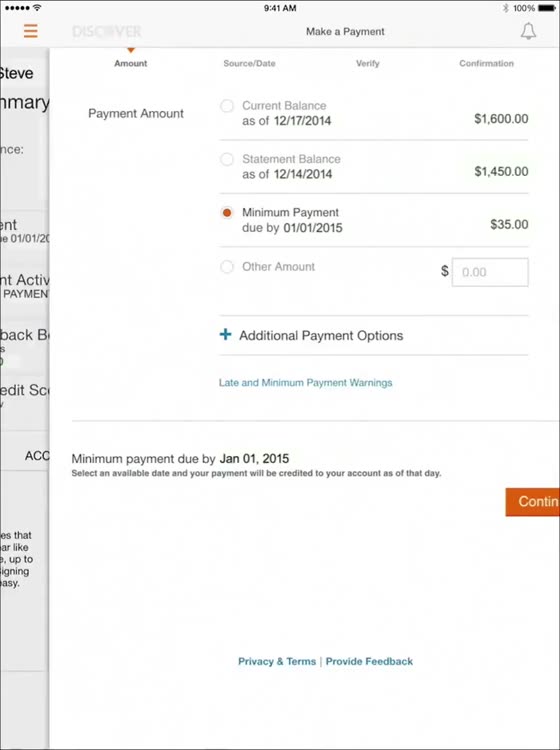Viewport: 560px width, 750px height.
Task: Select the Statement Balance radio button
Action: pyautogui.click(x=227, y=159)
